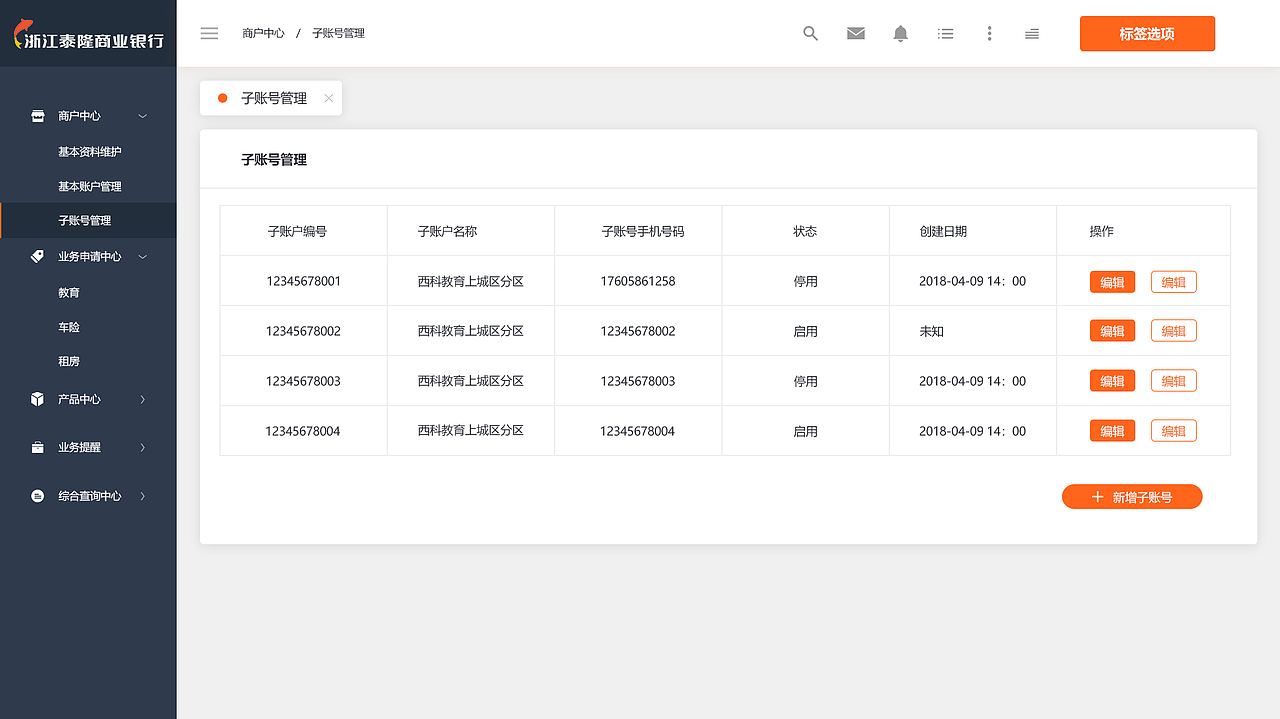Click outlined 编辑 button for 12345678002
The width and height of the screenshot is (1280, 719).
click(x=1173, y=331)
